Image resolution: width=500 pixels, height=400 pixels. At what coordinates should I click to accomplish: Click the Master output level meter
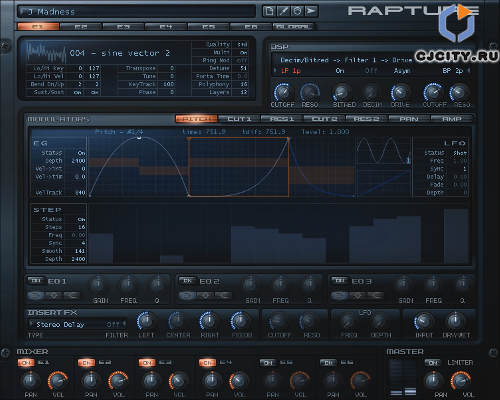pyautogui.click(x=403, y=378)
